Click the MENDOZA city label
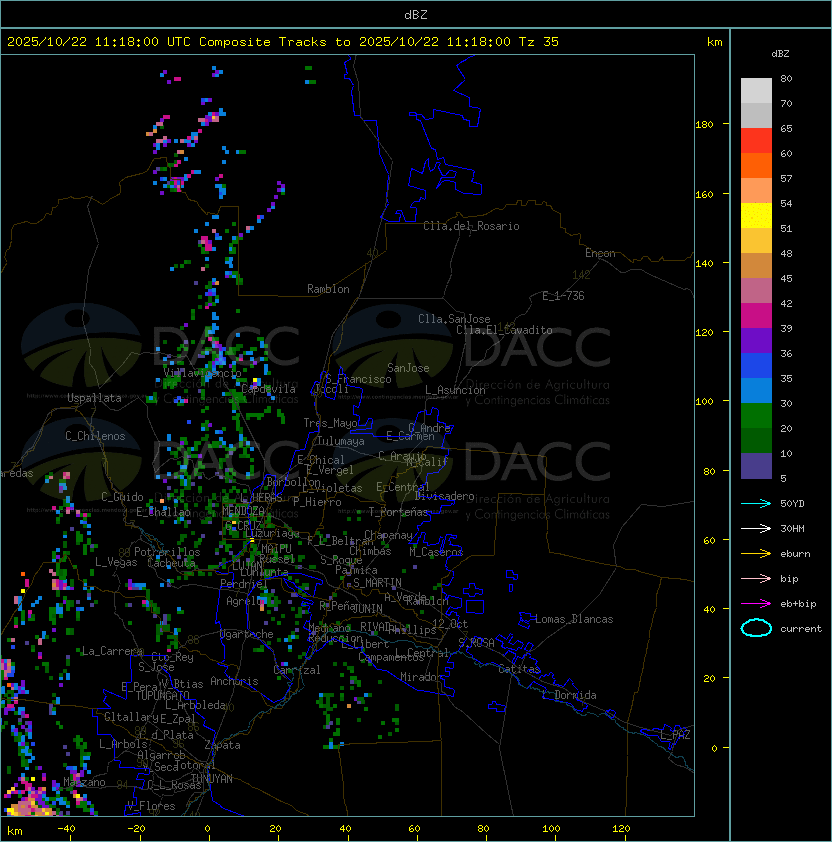The height and width of the screenshot is (842, 832). pyautogui.click(x=243, y=510)
